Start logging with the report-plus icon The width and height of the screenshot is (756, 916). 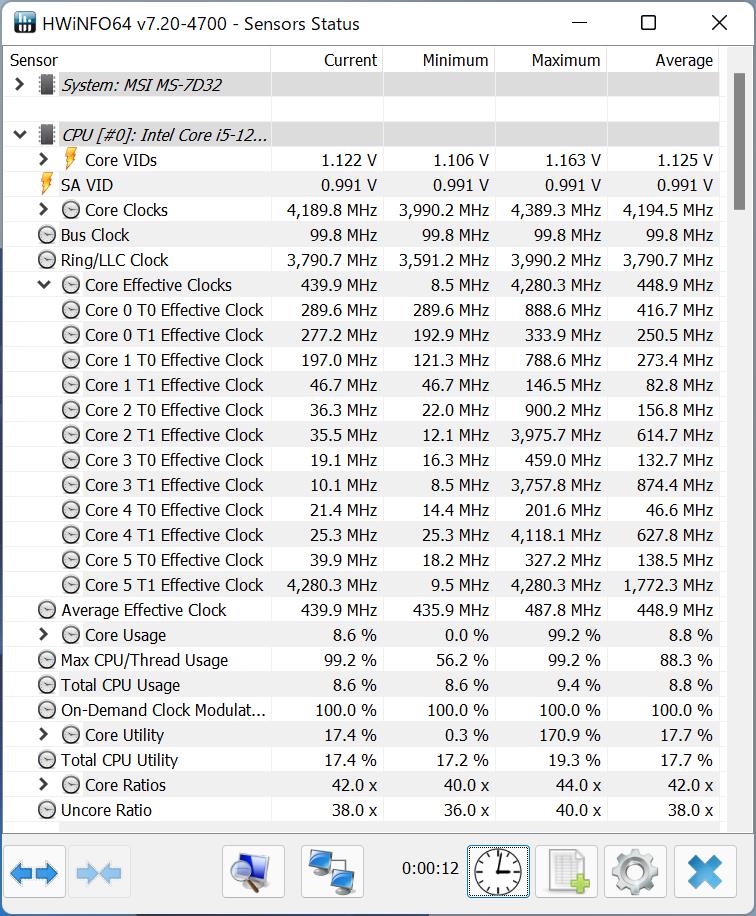click(566, 871)
